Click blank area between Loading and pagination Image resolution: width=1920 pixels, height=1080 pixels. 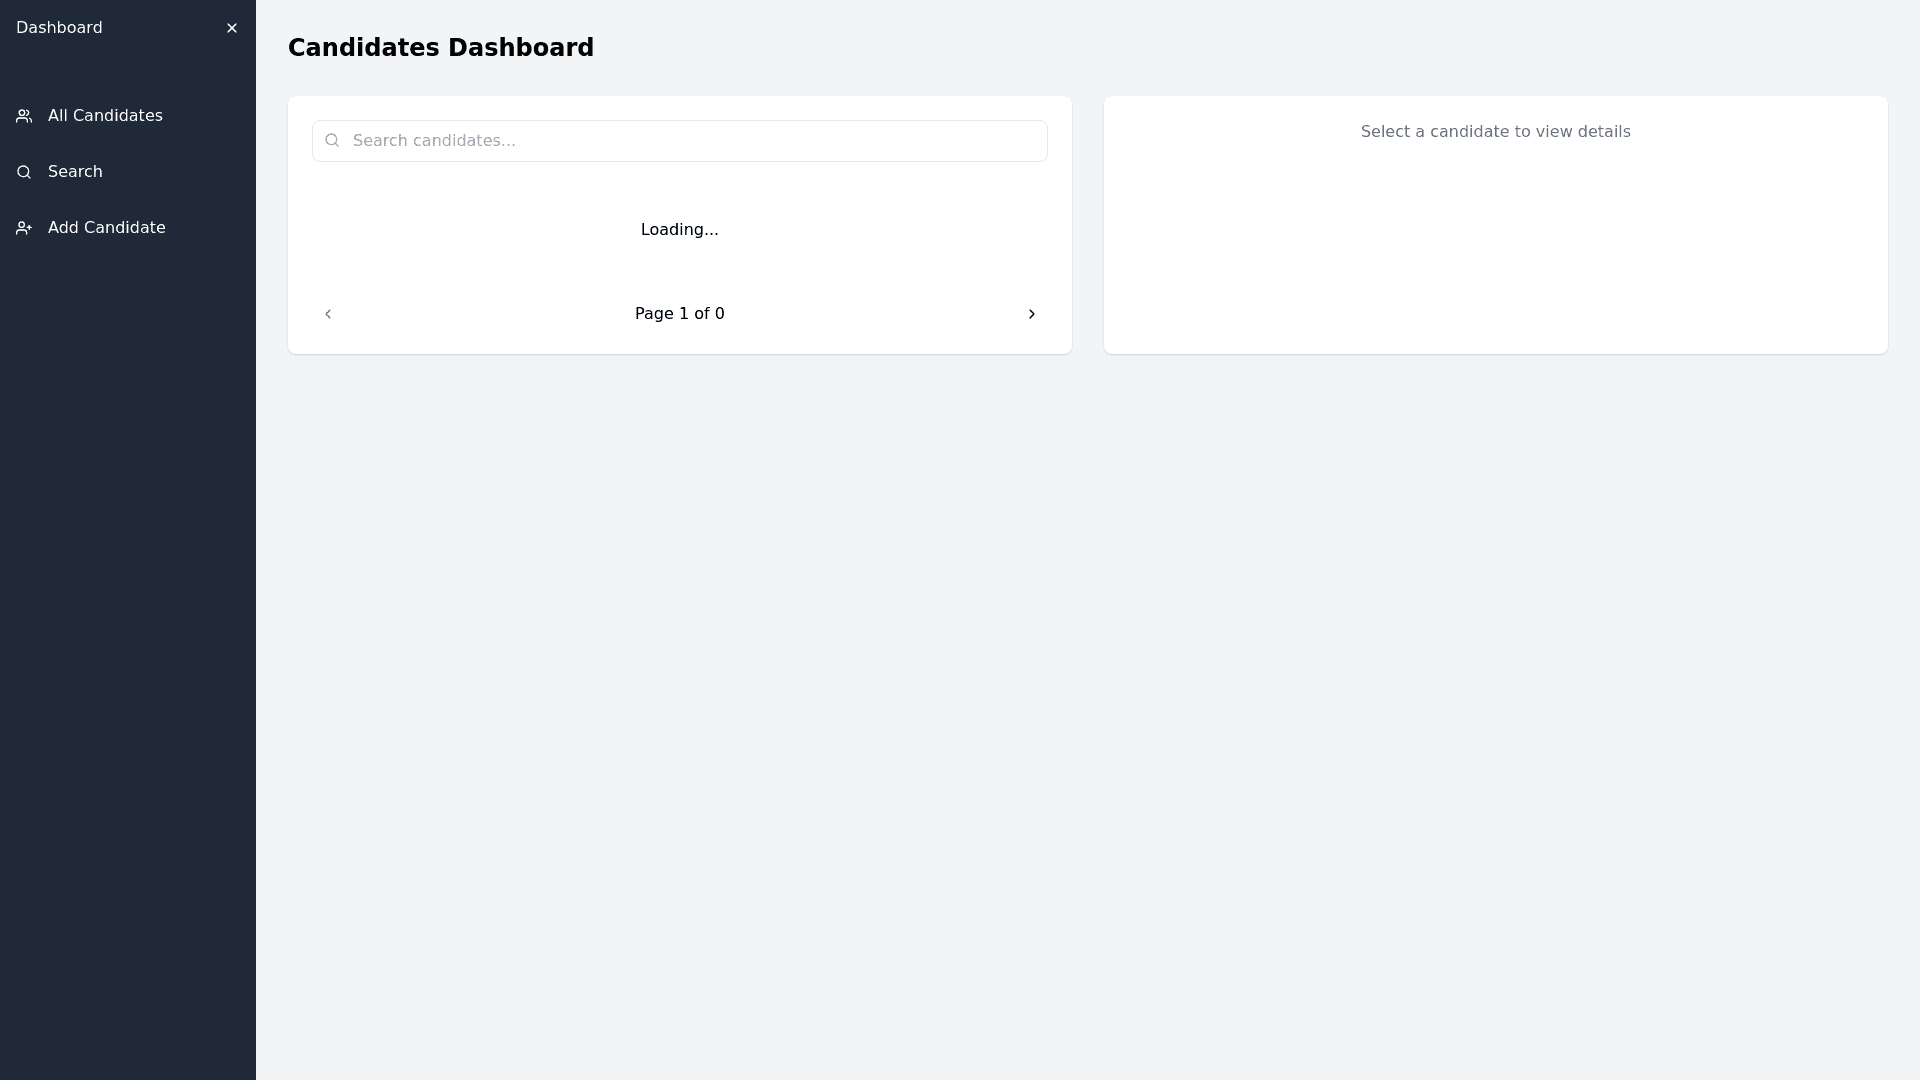680,272
